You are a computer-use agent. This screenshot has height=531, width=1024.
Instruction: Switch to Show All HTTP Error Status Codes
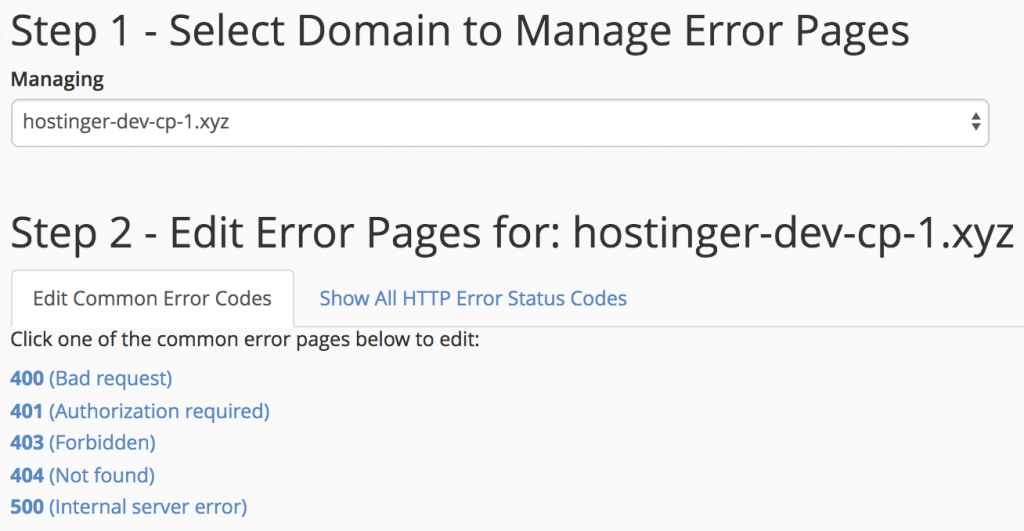pyautogui.click(x=473, y=298)
